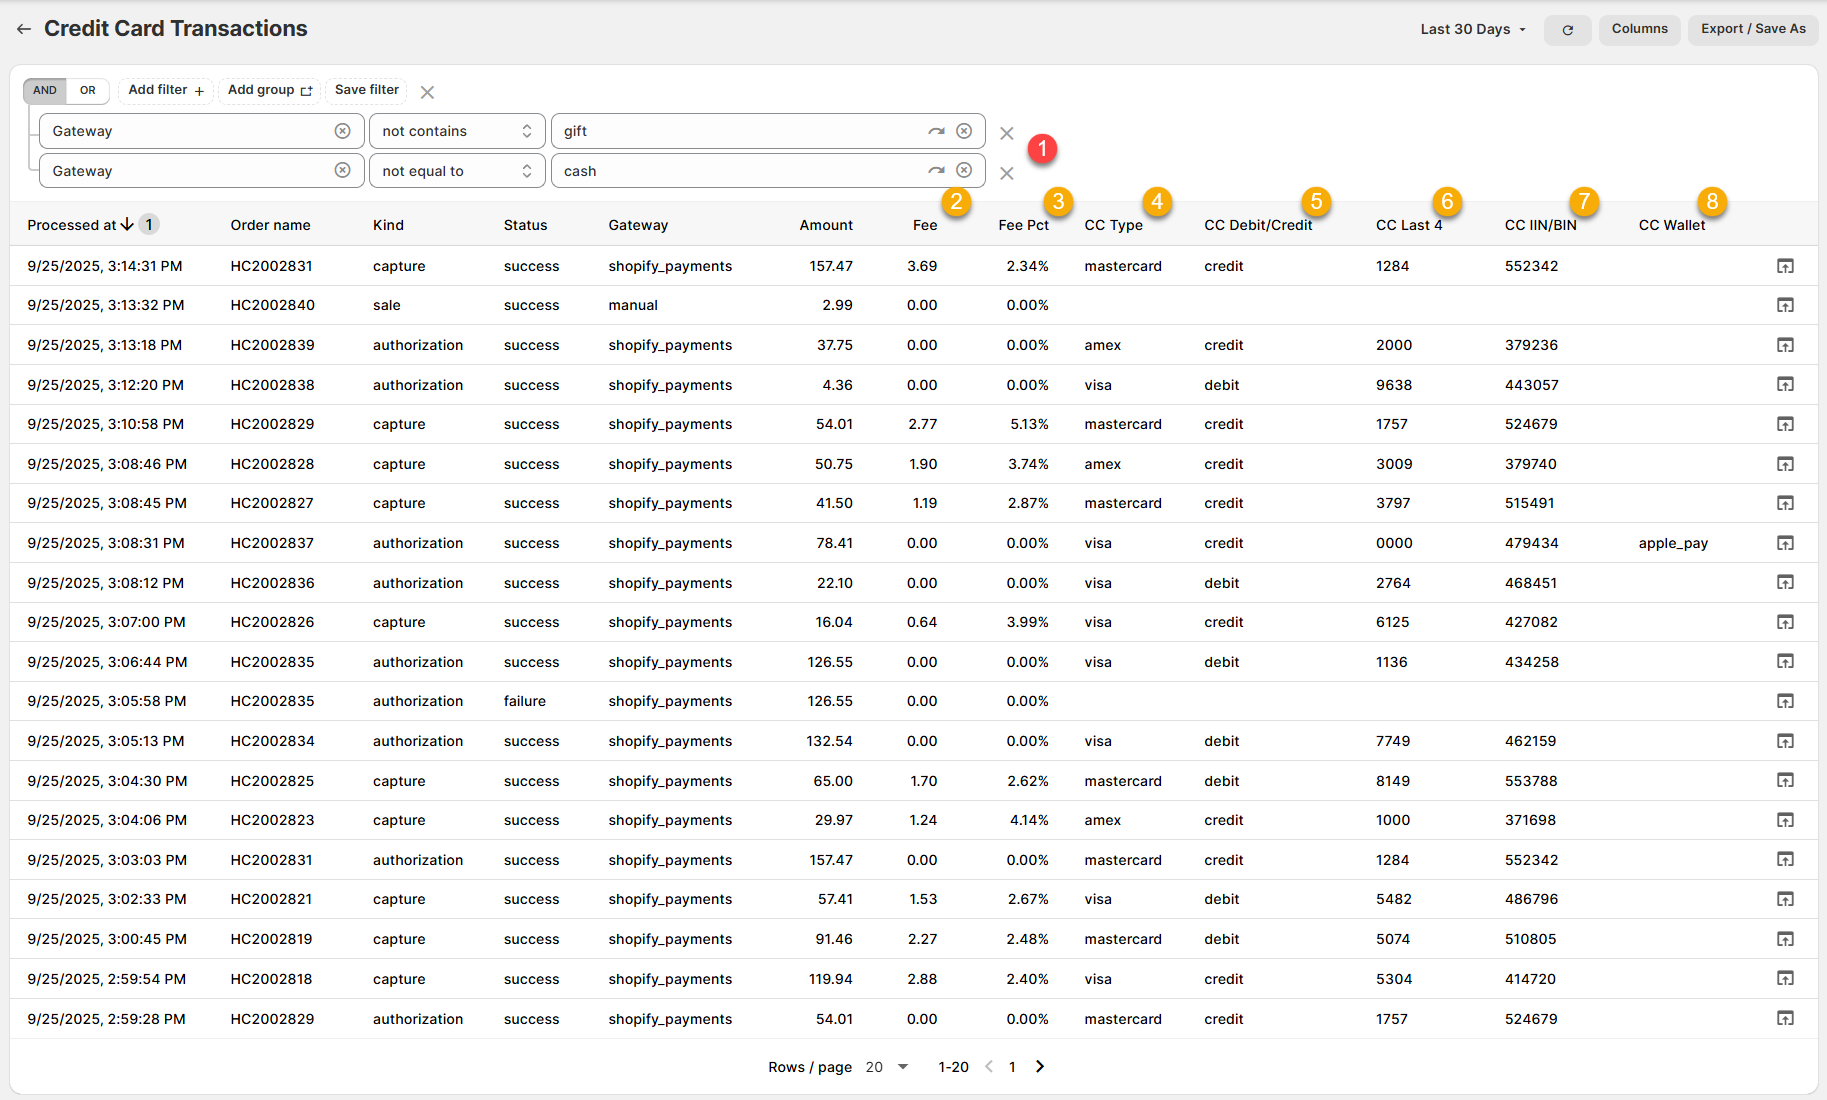Screen dimensions: 1827x1100
Task: Clear the 'cash' filter value
Action: [x=964, y=171]
